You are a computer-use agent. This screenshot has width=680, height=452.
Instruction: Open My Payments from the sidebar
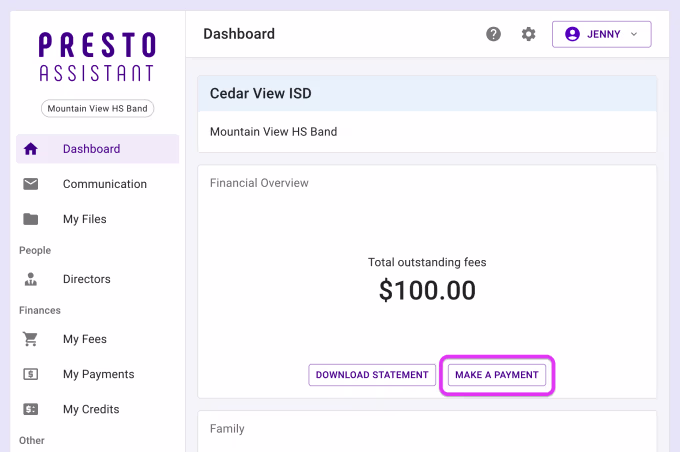point(98,374)
